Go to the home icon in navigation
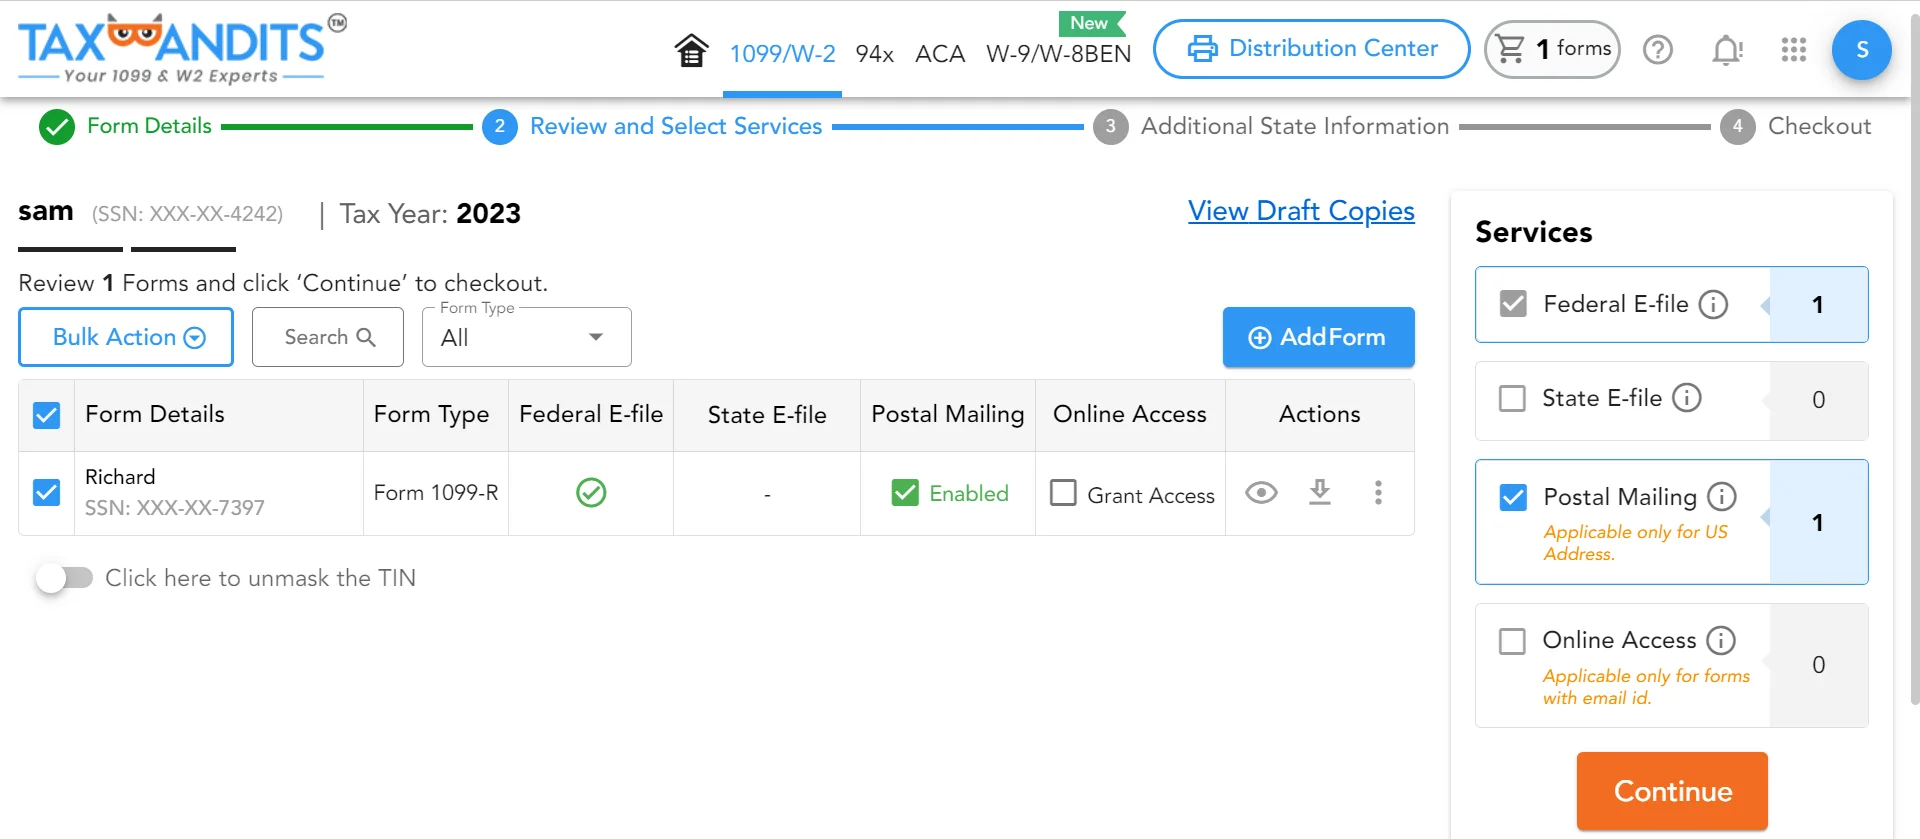 pyautogui.click(x=691, y=49)
